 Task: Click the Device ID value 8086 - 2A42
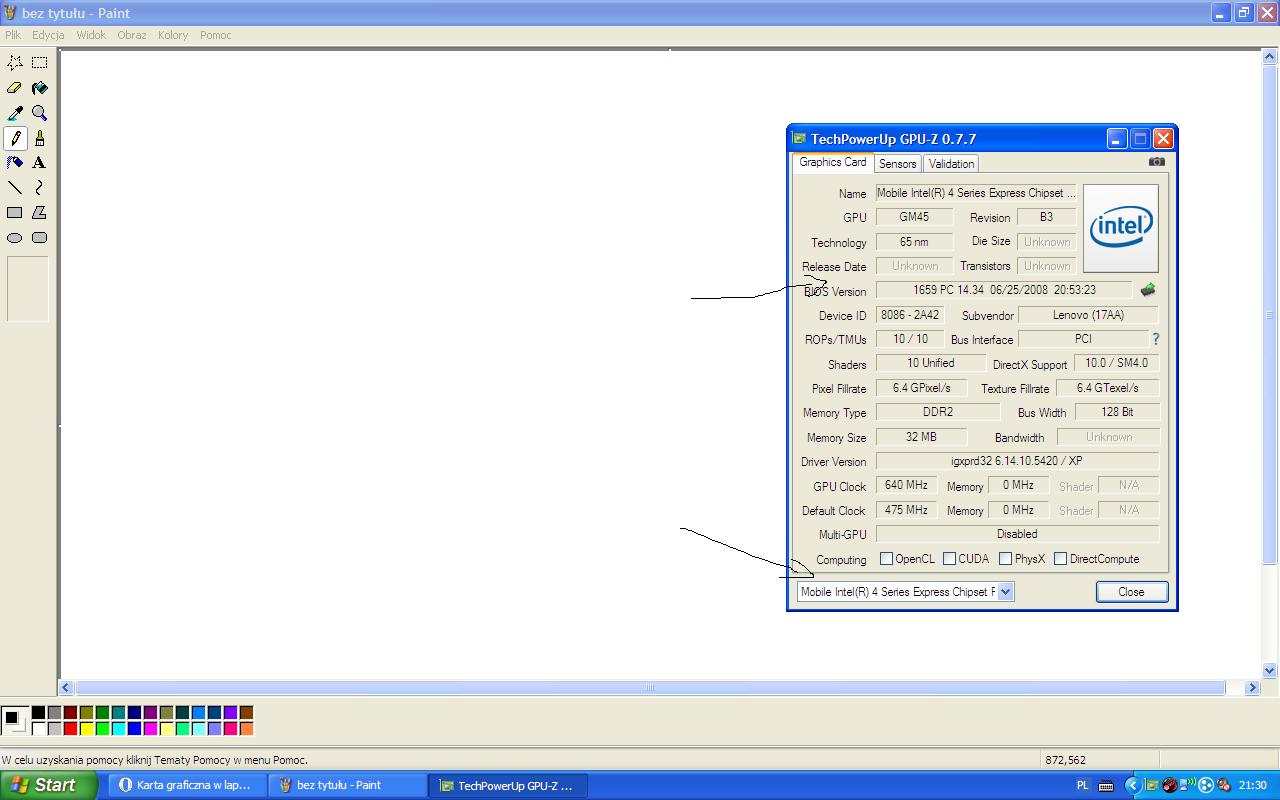pyautogui.click(x=910, y=315)
